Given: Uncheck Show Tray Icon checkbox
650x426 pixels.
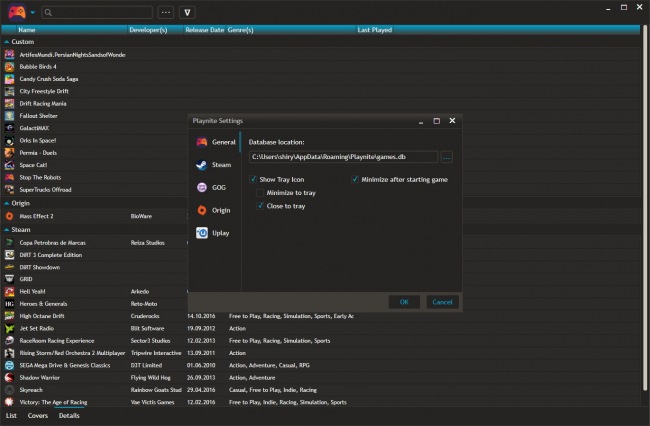Looking at the screenshot, I should pyautogui.click(x=253, y=179).
